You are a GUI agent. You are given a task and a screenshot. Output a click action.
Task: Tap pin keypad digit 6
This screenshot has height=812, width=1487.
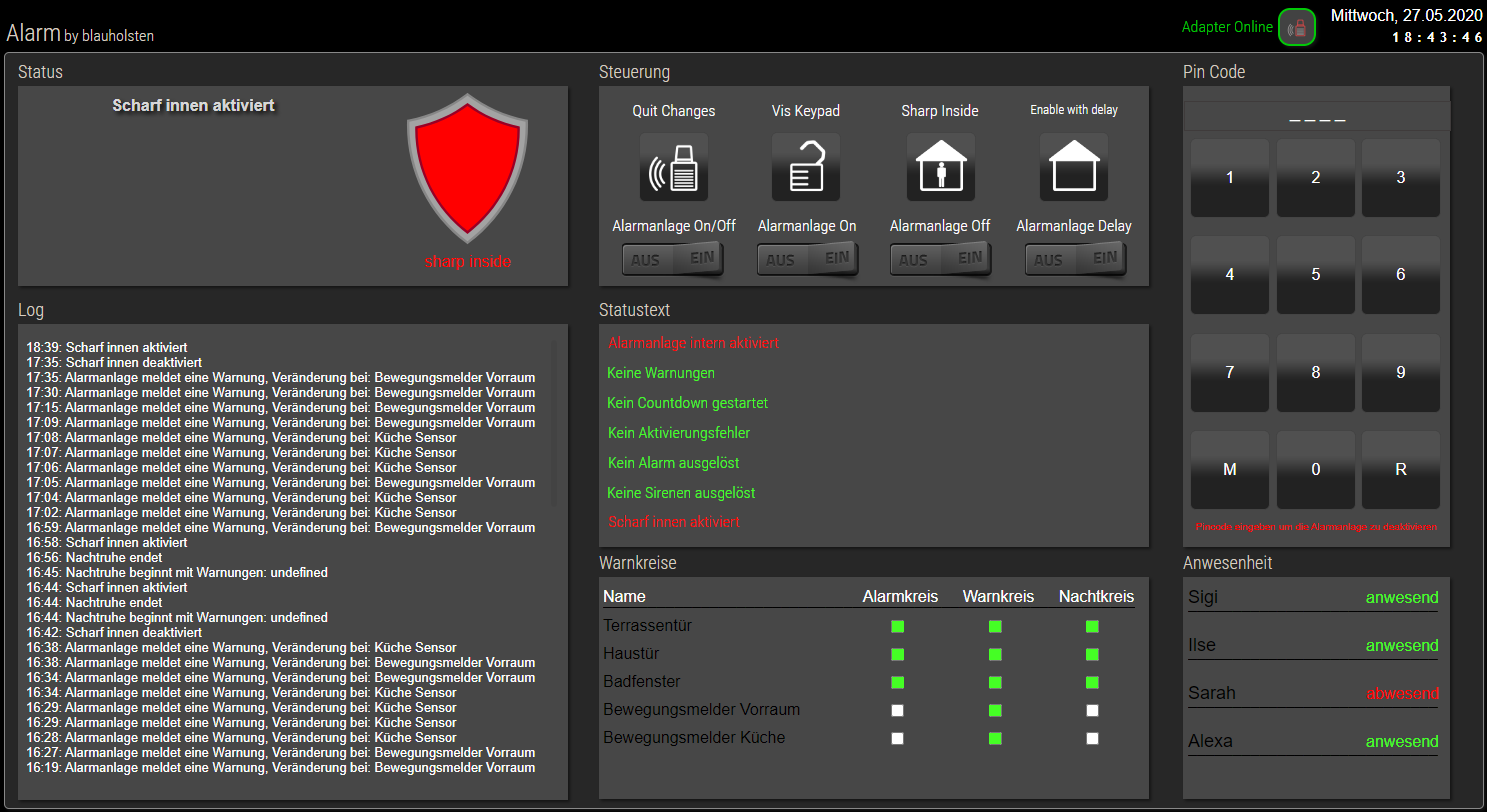[1401, 275]
